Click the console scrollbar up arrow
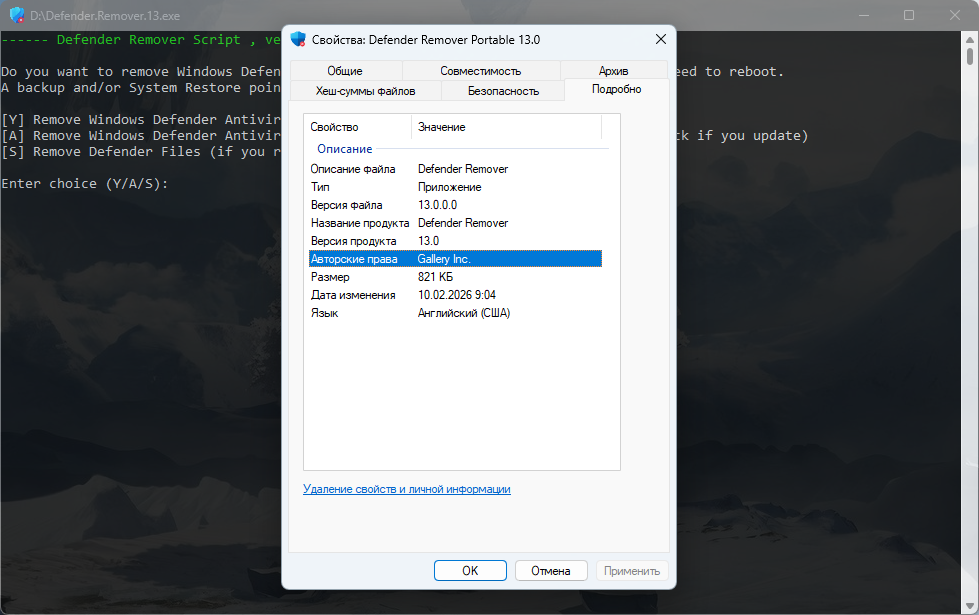 tap(970, 39)
